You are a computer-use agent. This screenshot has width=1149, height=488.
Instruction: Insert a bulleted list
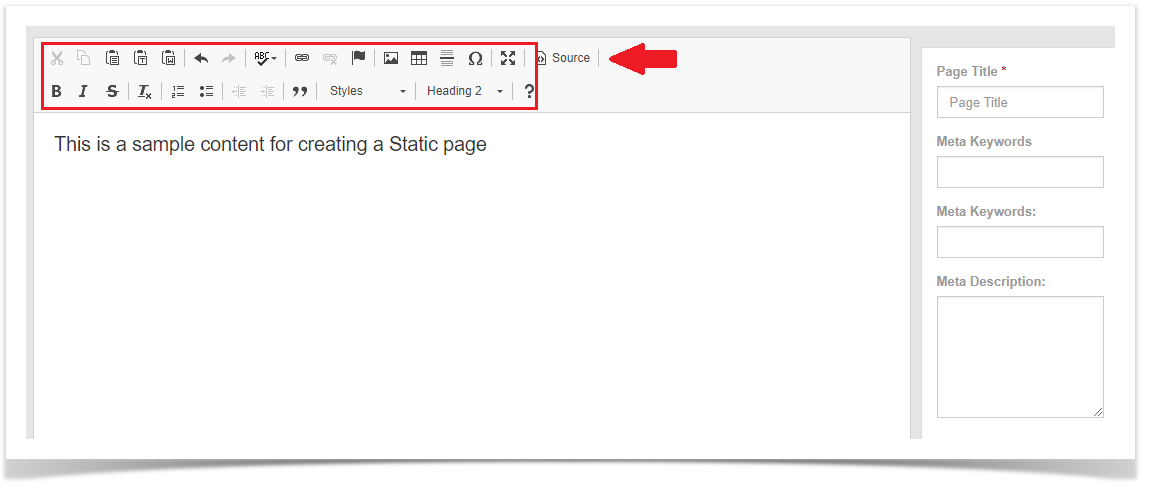point(206,92)
